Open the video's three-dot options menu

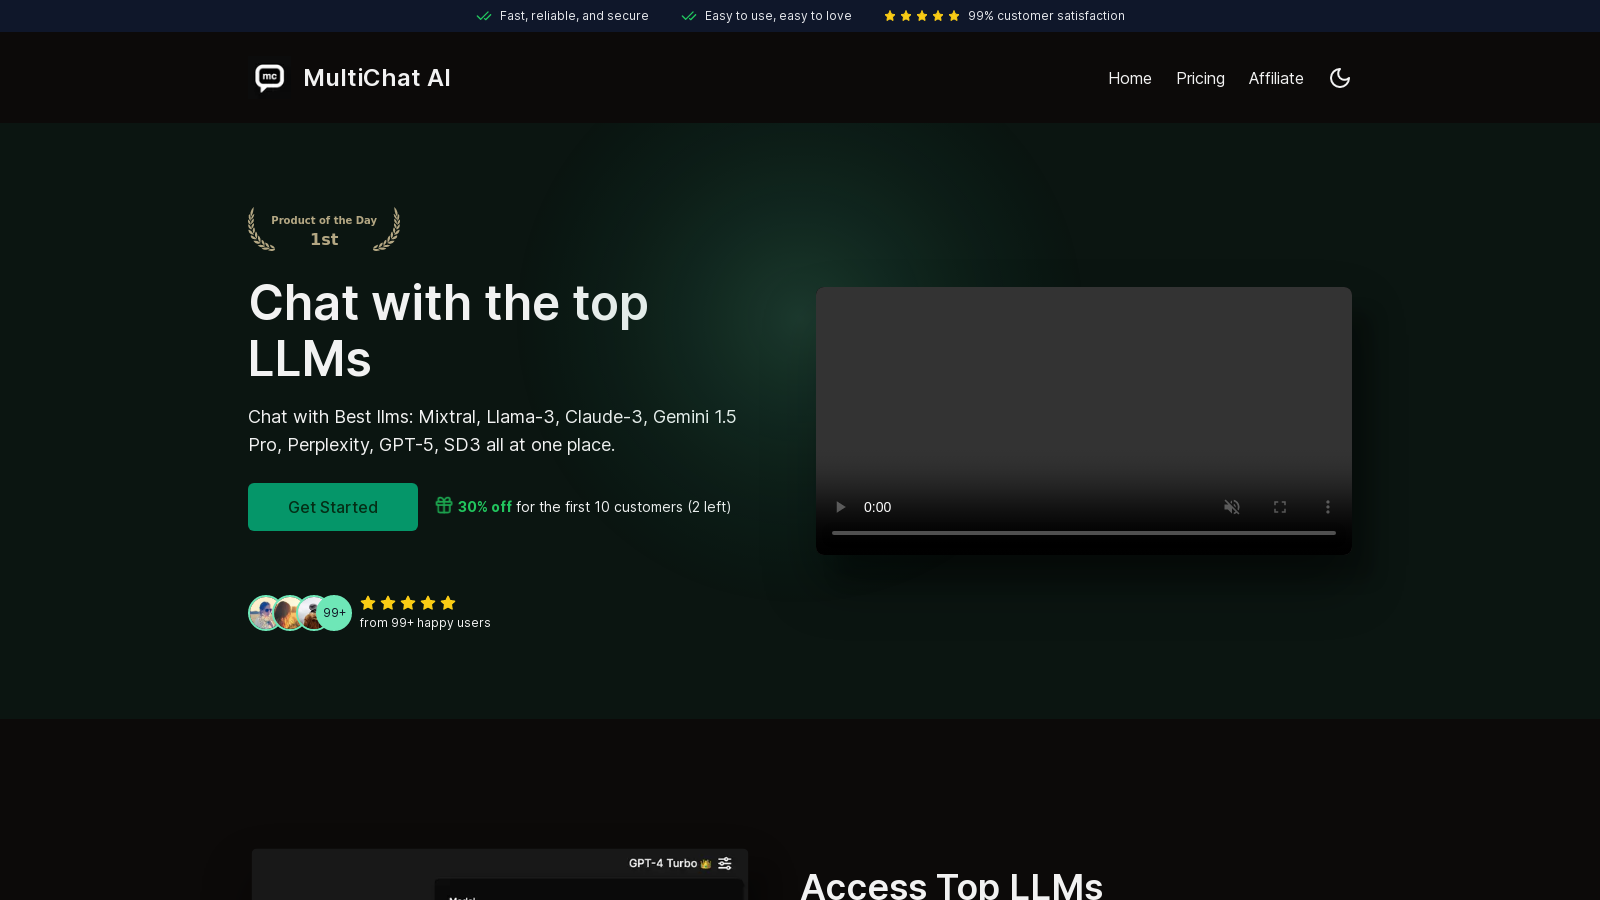coord(1328,507)
